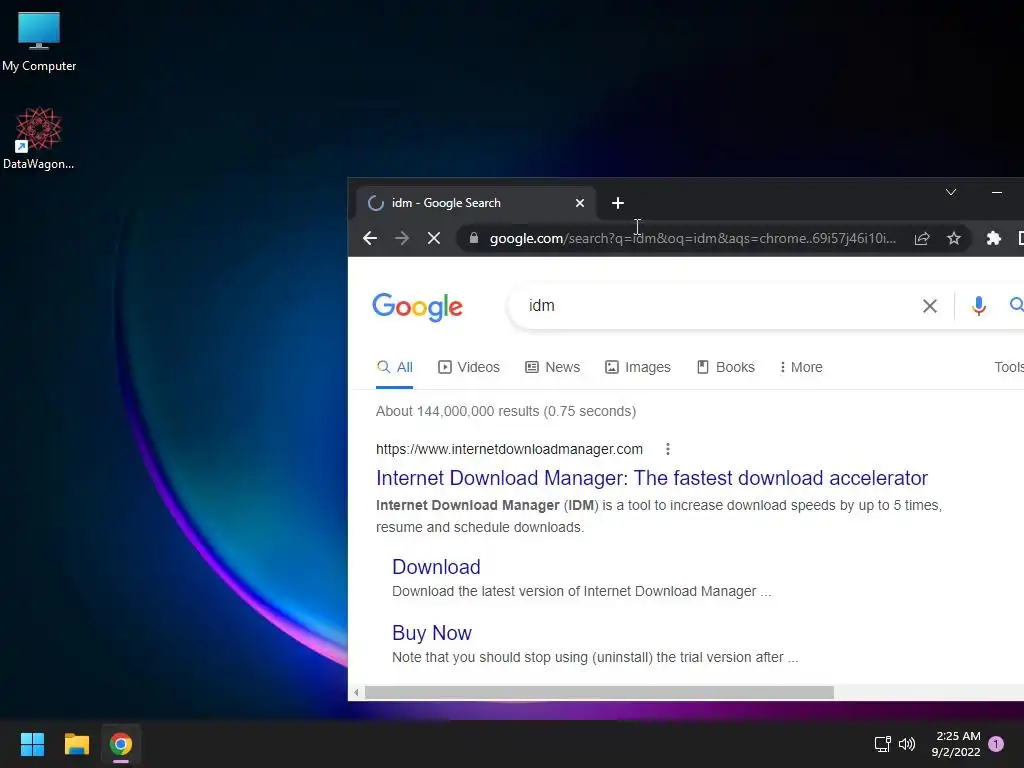Open the DataWagon desktop shortcut
The image size is (1024, 768).
39,138
